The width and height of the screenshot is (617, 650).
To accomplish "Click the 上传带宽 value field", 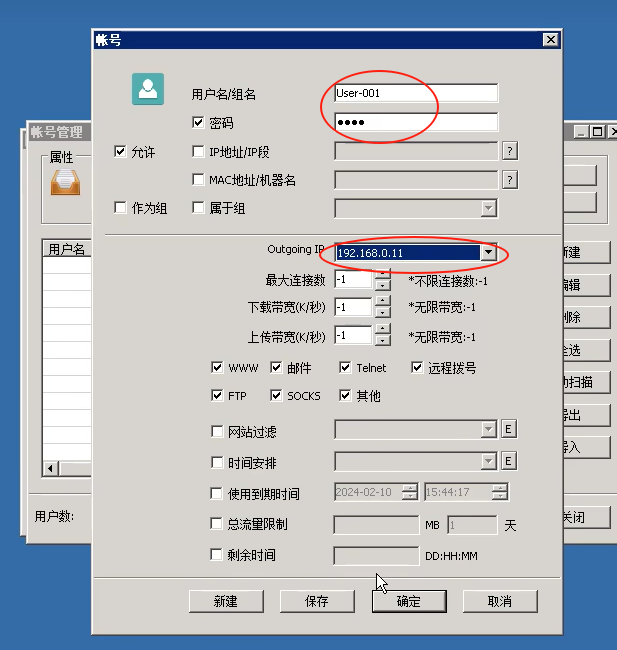I will coord(353,335).
